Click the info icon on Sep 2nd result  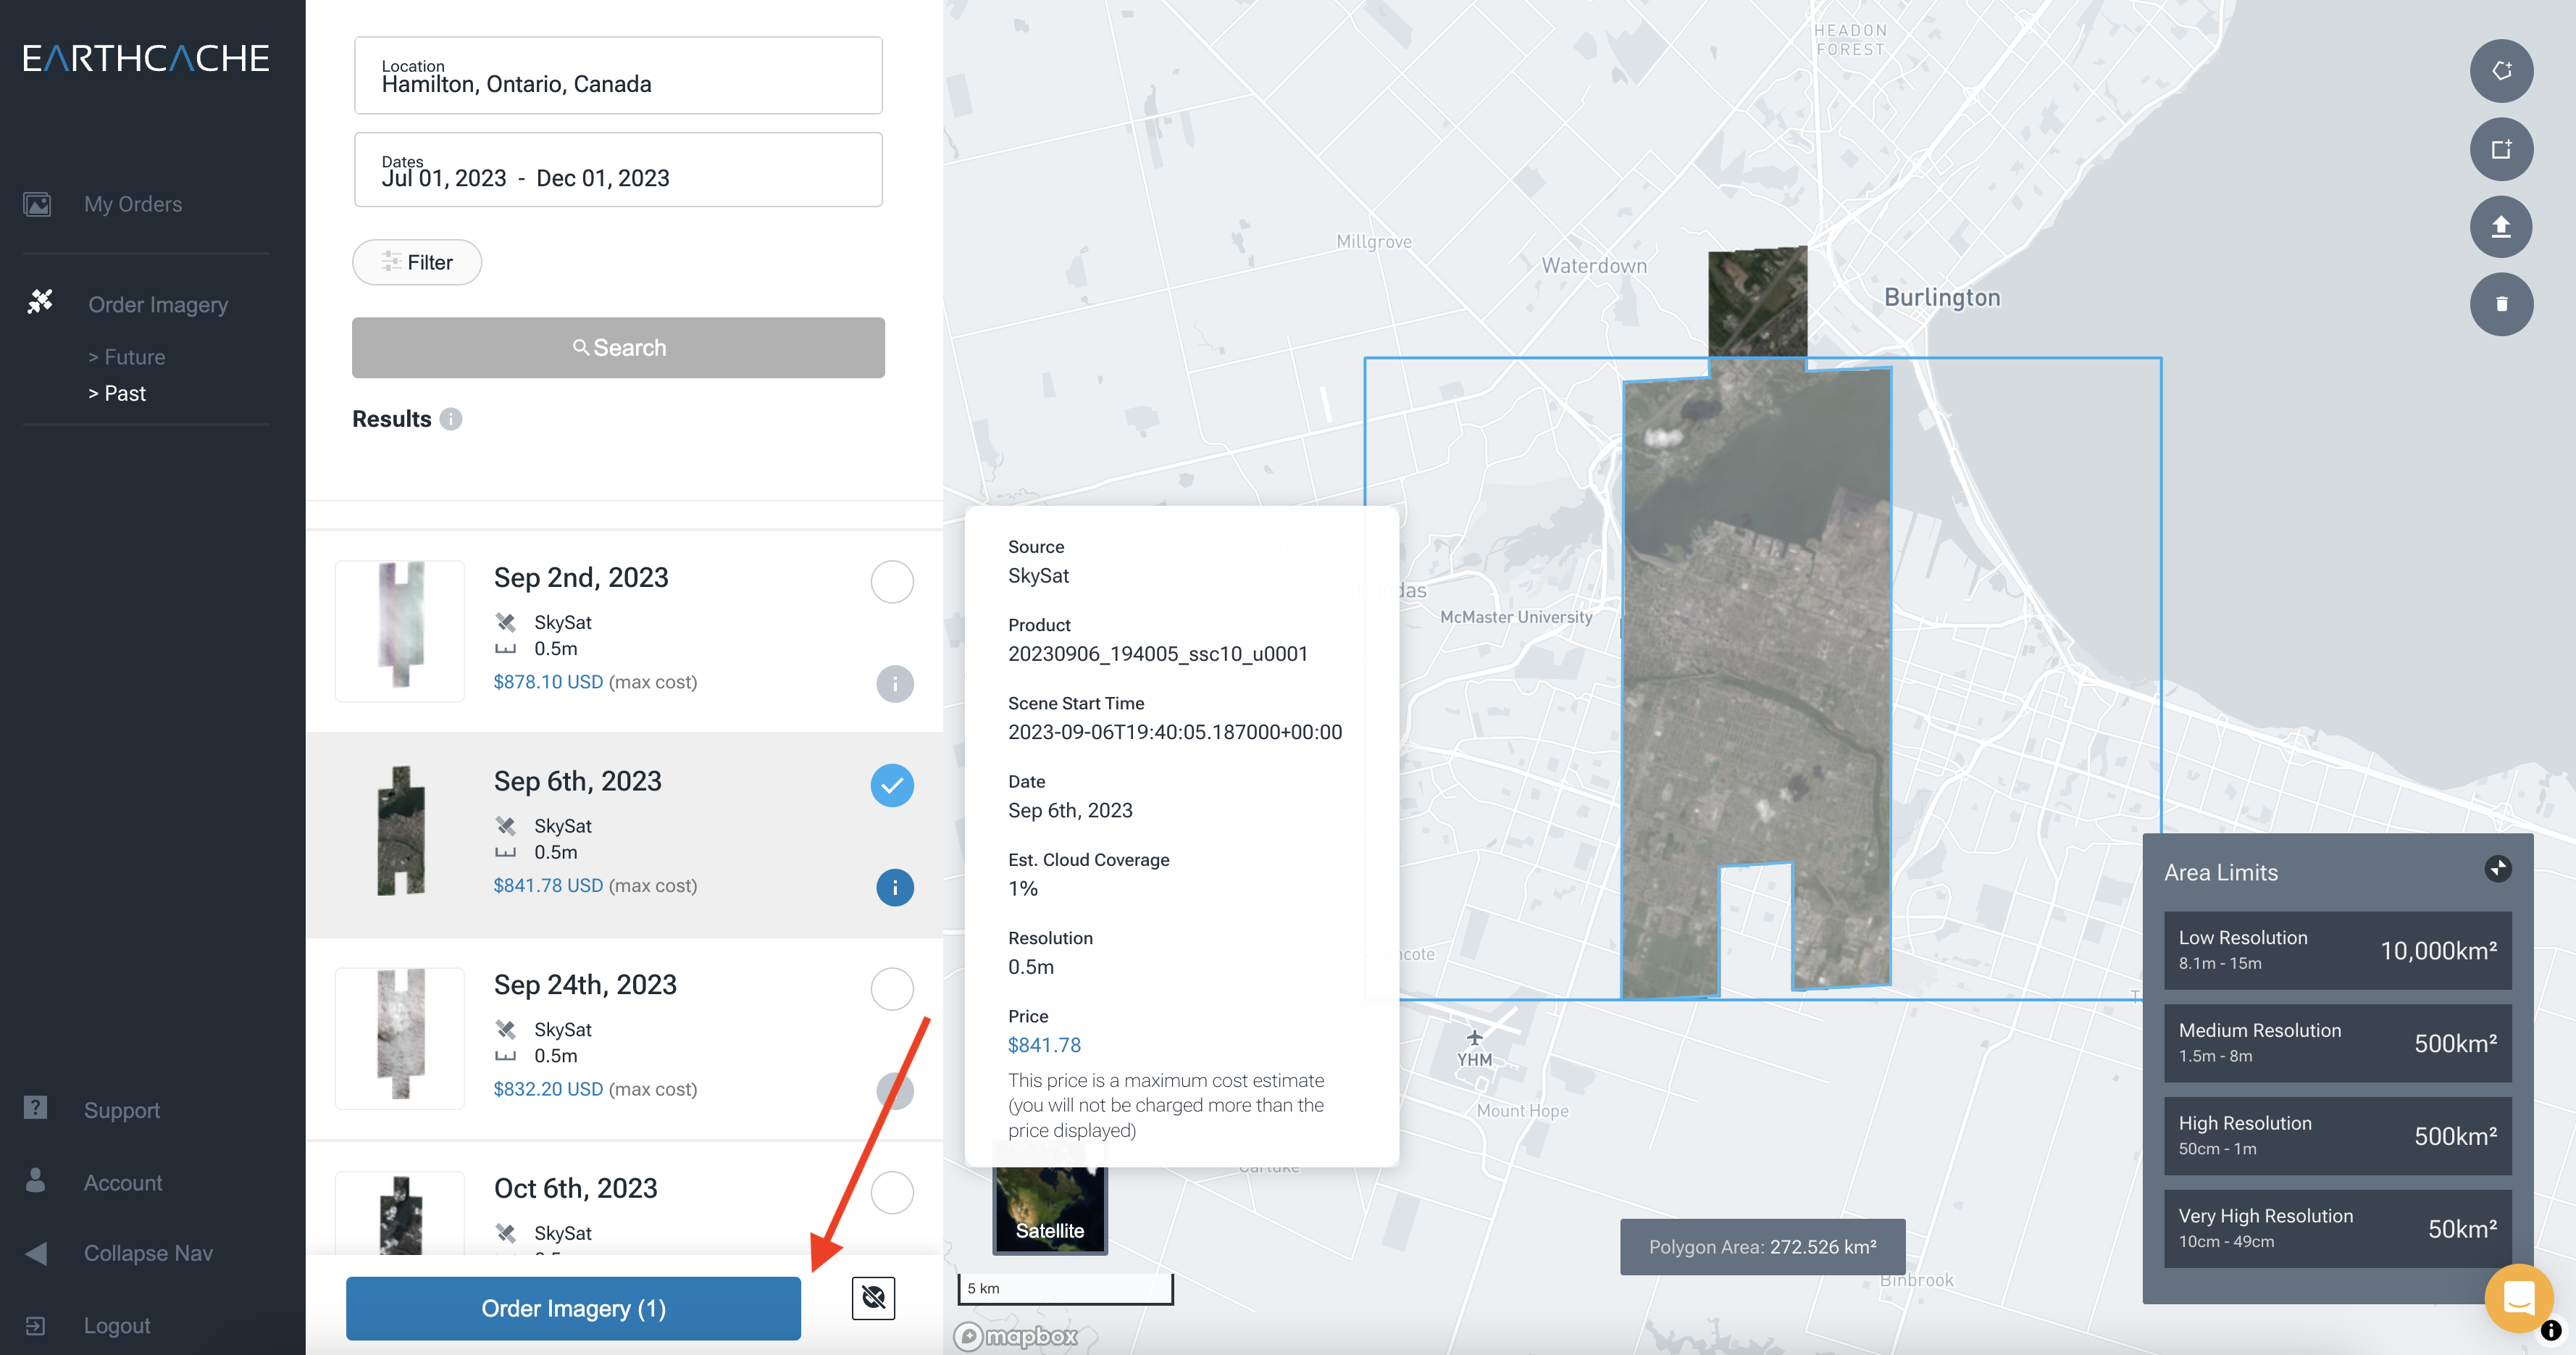click(892, 683)
